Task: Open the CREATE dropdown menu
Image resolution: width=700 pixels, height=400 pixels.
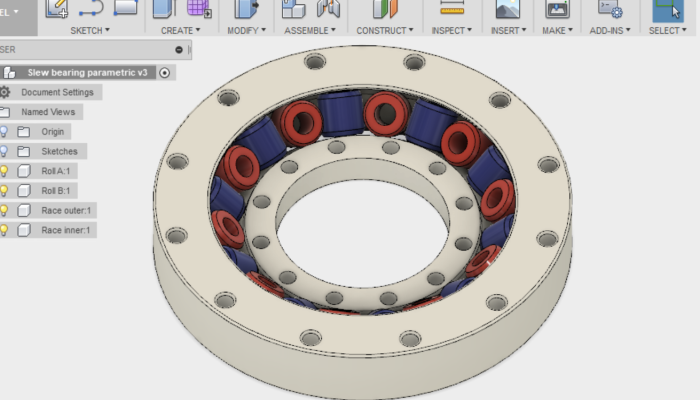Action: coord(180,30)
